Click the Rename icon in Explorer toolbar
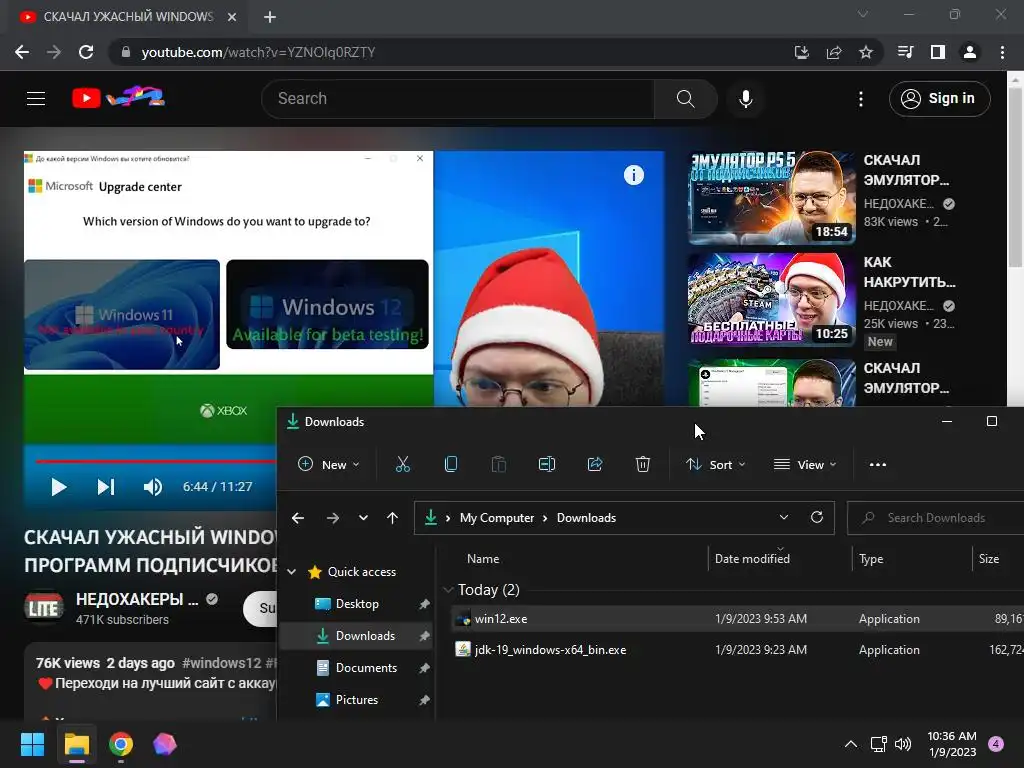 click(x=547, y=464)
